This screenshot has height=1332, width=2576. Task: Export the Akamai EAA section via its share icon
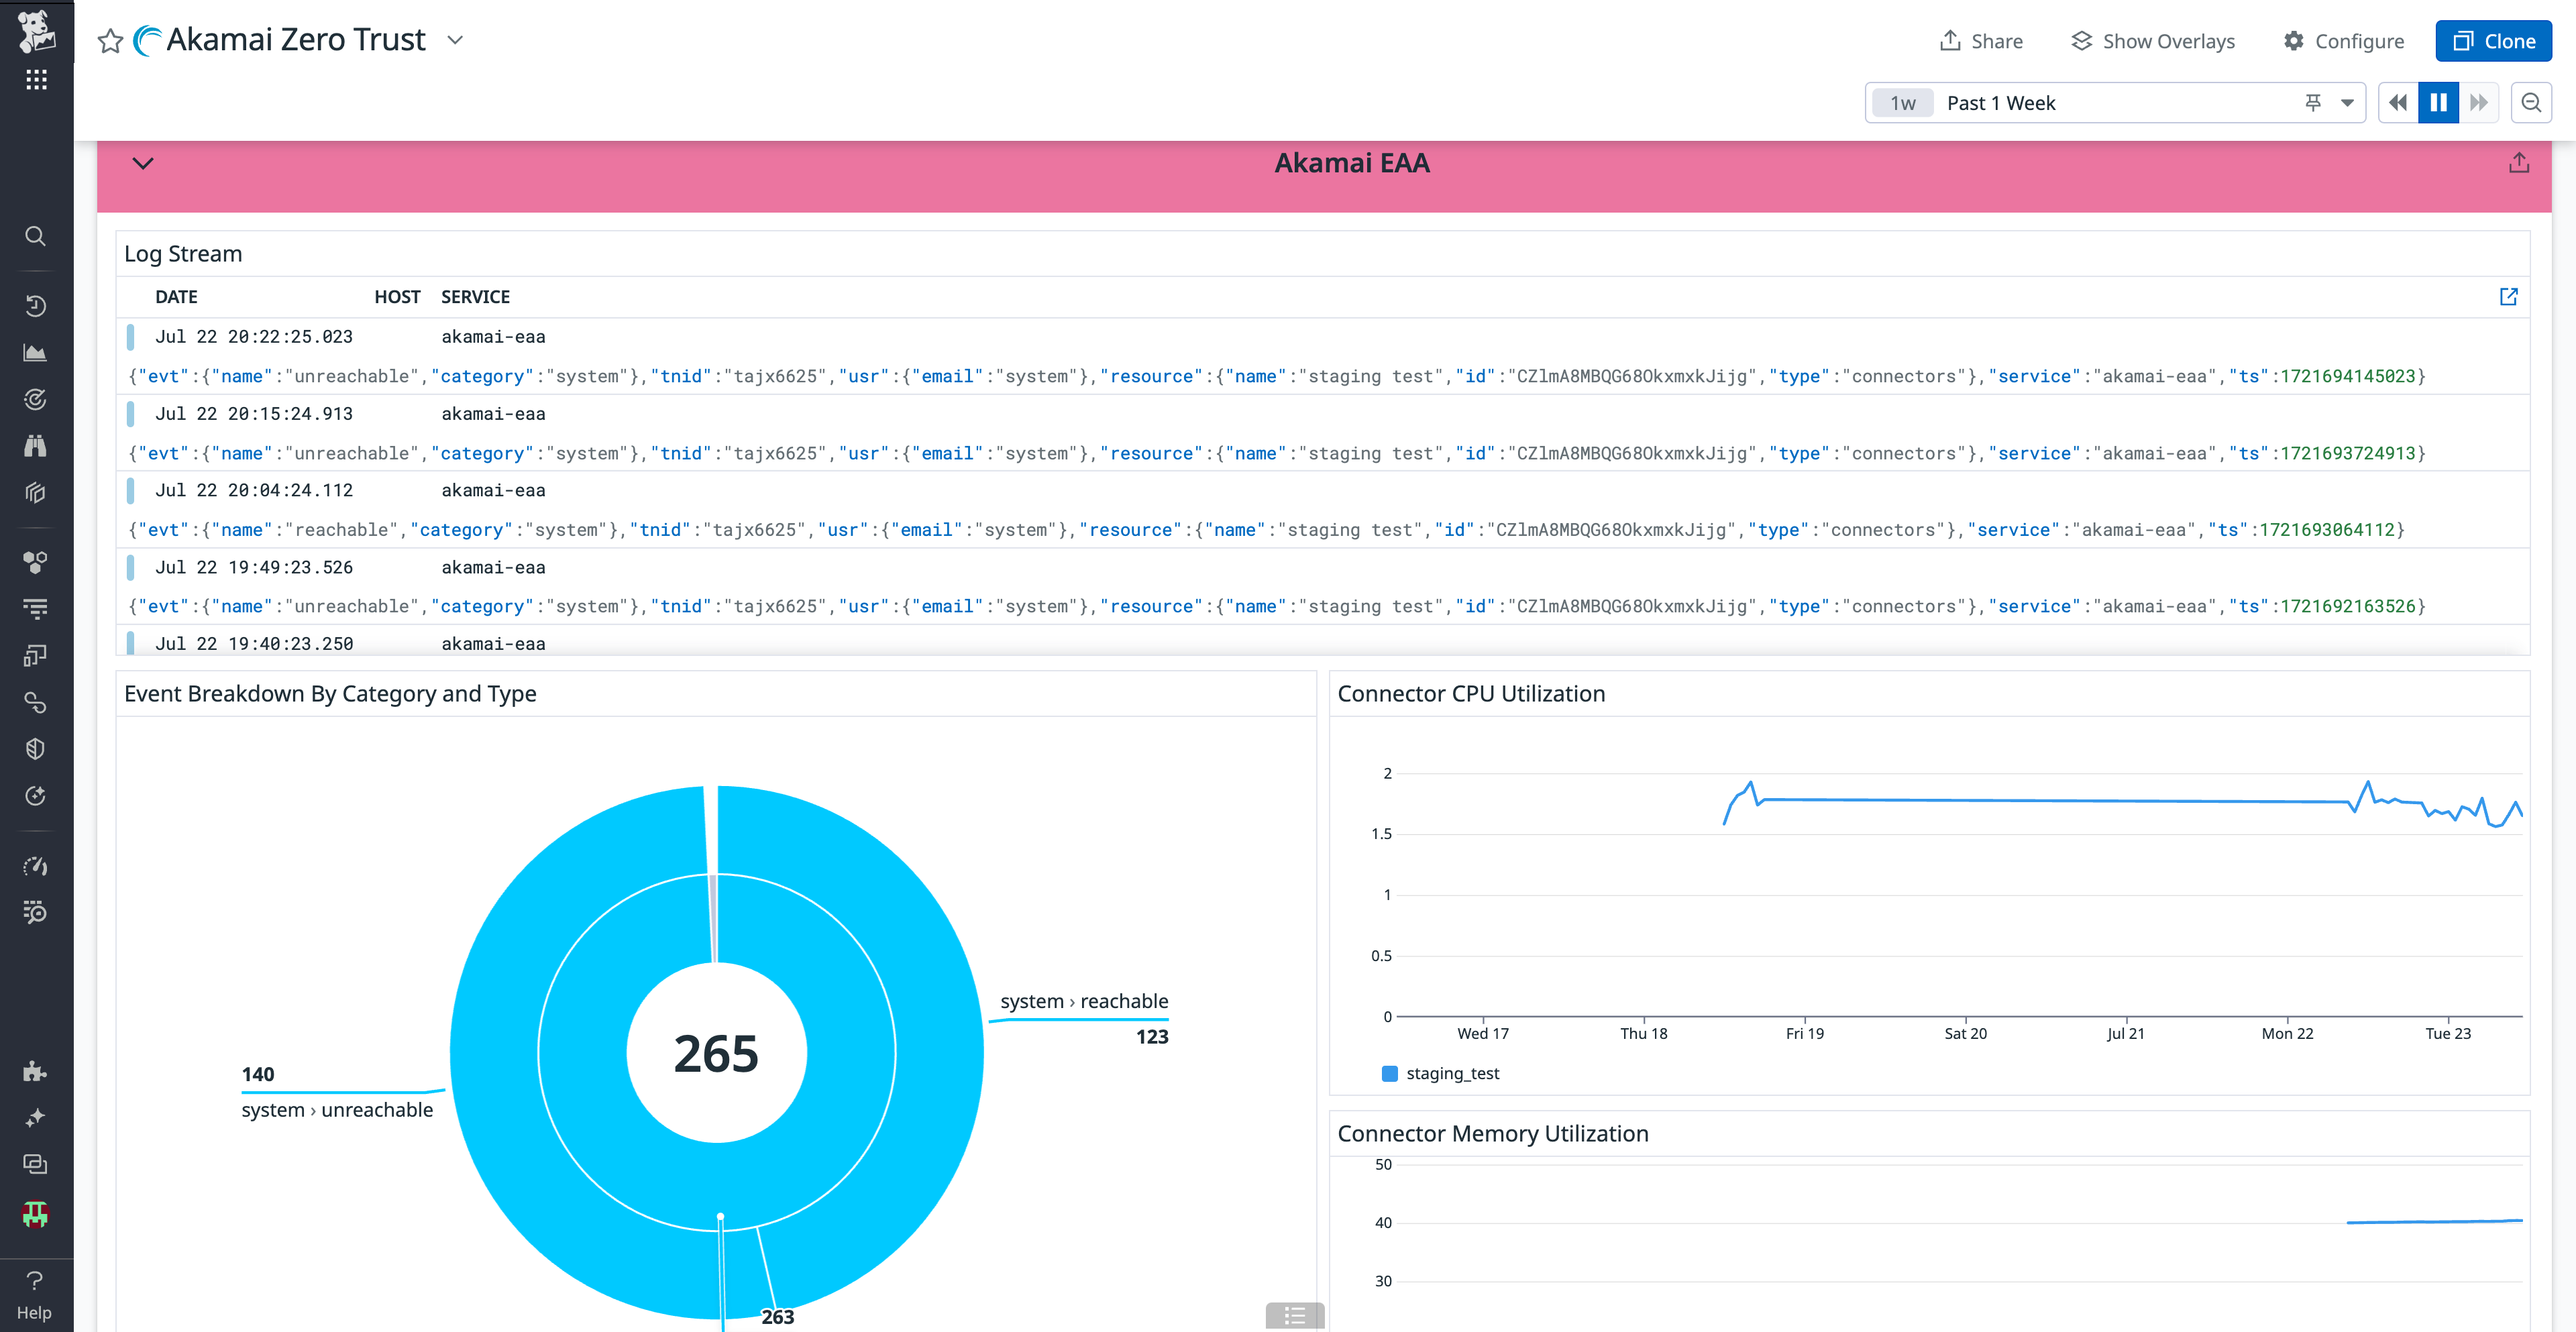click(x=2519, y=162)
